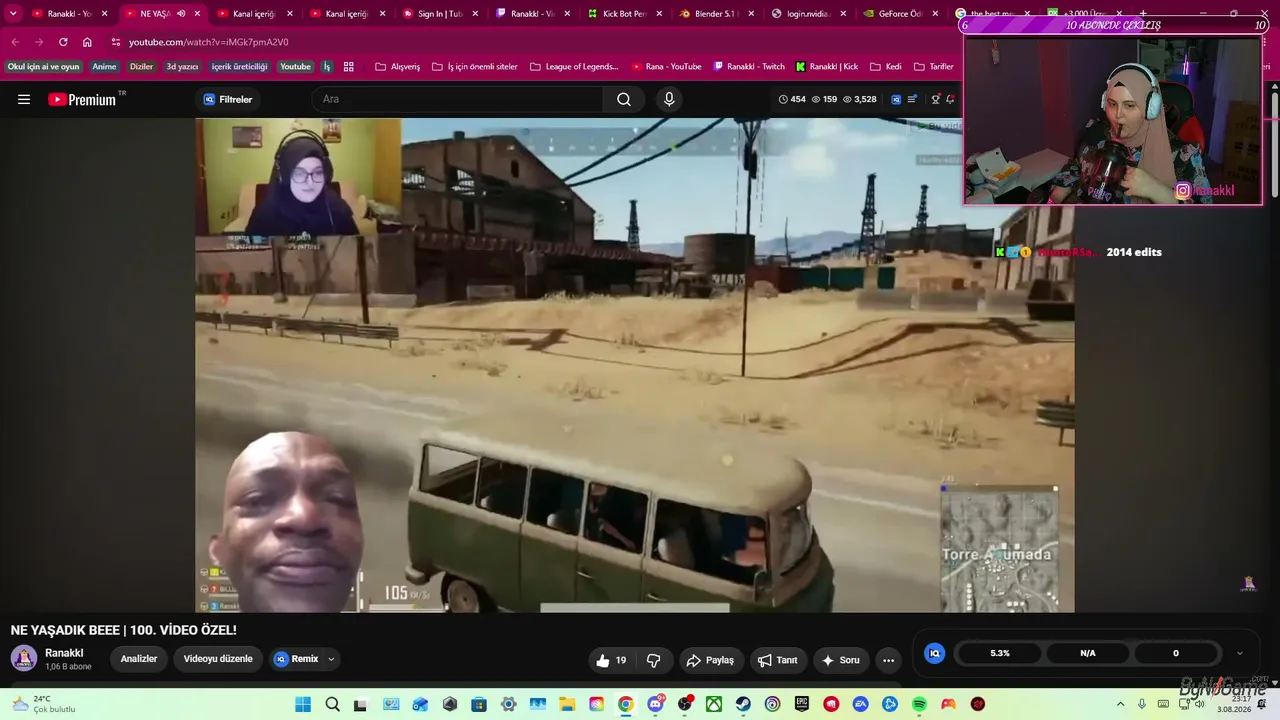This screenshot has height=720, width=1280.
Task: Open the Anime bookmark chip
Action: click(x=104, y=67)
